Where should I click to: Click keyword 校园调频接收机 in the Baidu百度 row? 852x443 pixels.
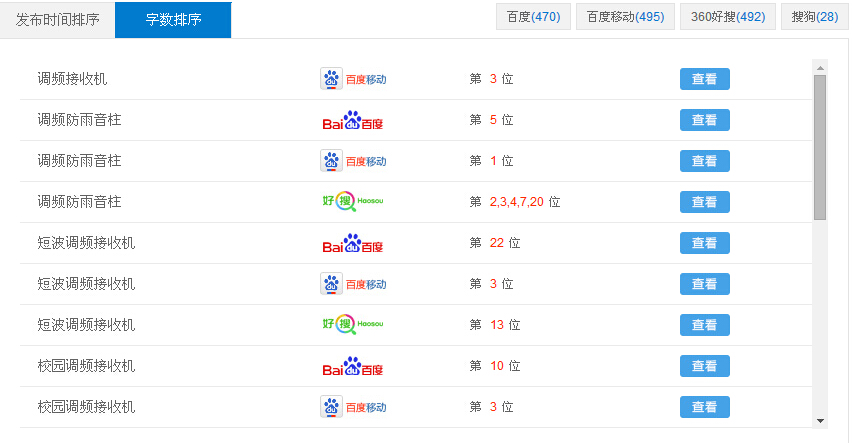tap(86, 366)
